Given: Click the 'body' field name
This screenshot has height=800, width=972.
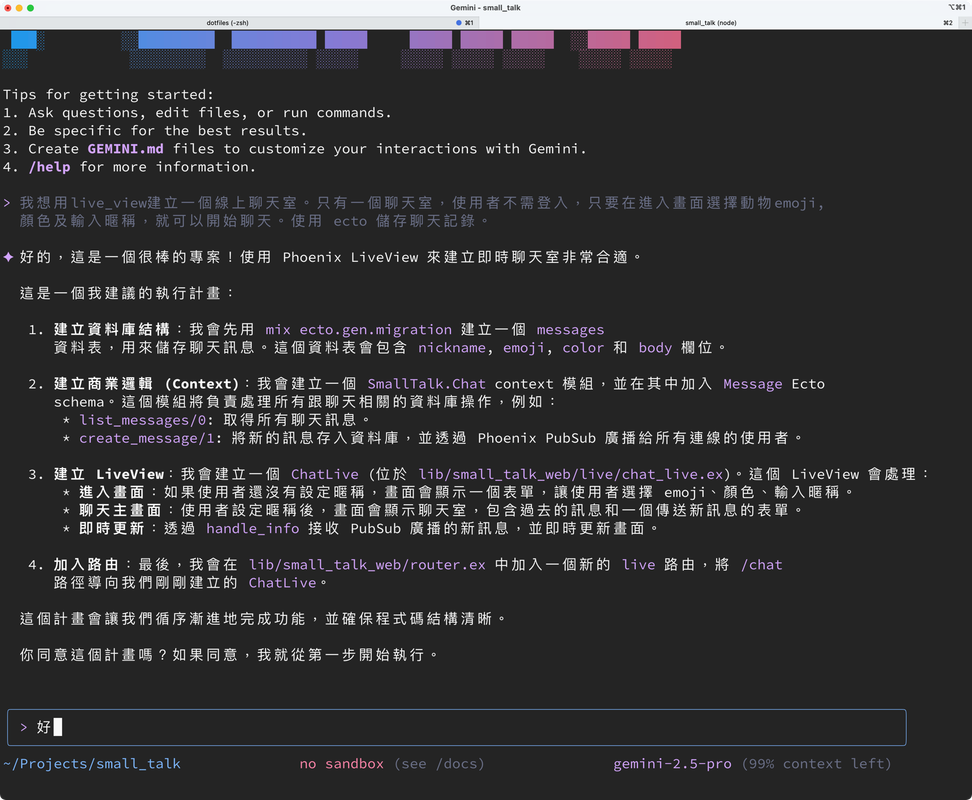Looking at the screenshot, I should click(x=655, y=348).
